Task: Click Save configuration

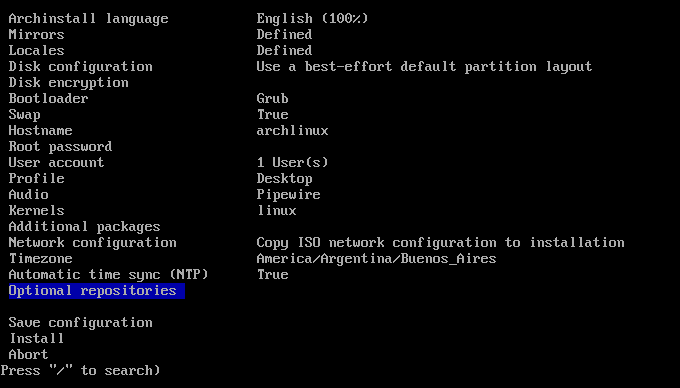Action: [x=81, y=323]
